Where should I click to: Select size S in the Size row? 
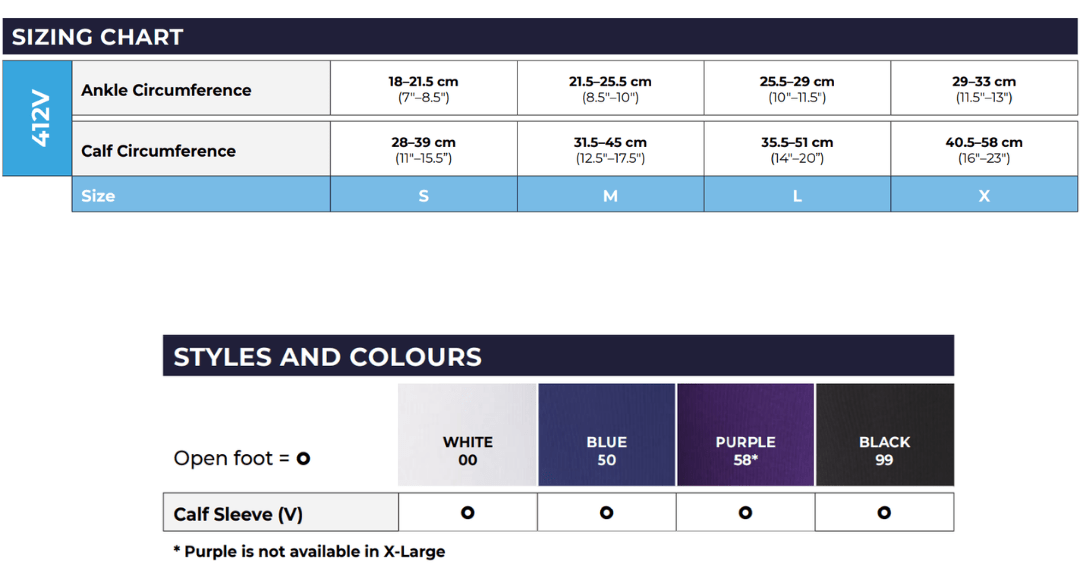point(424,196)
